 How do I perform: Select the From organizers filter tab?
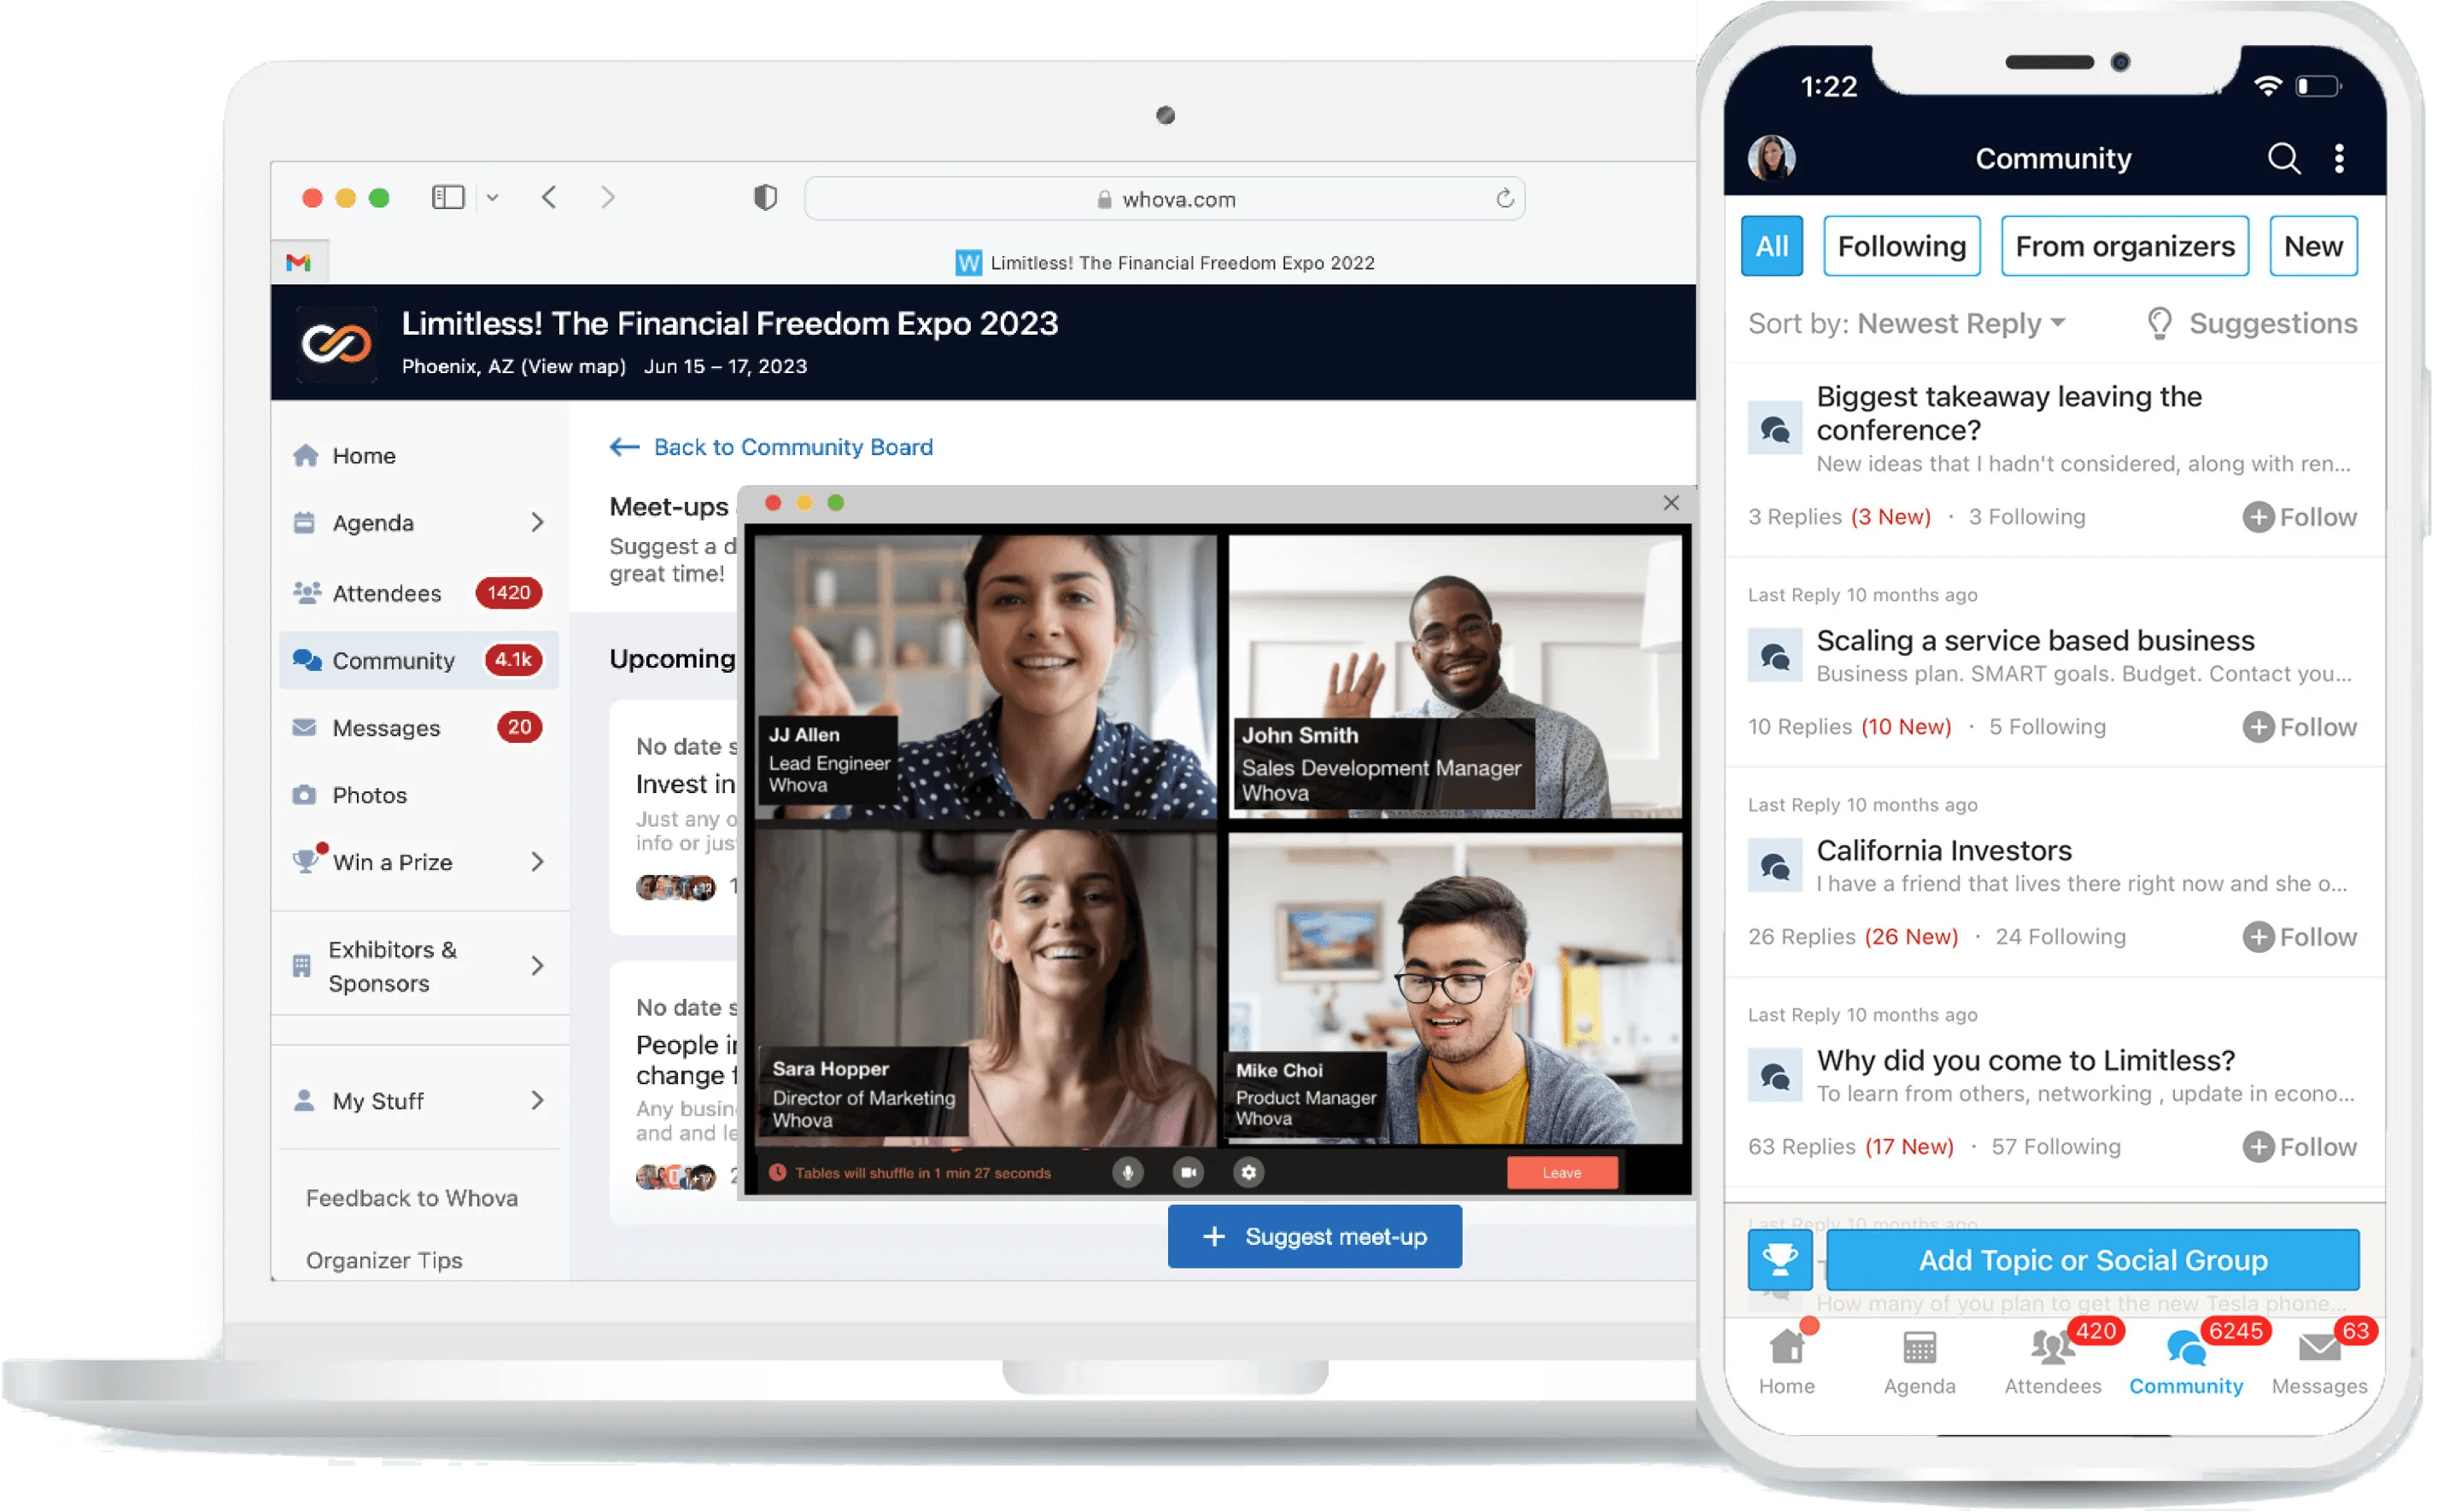(x=2124, y=246)
